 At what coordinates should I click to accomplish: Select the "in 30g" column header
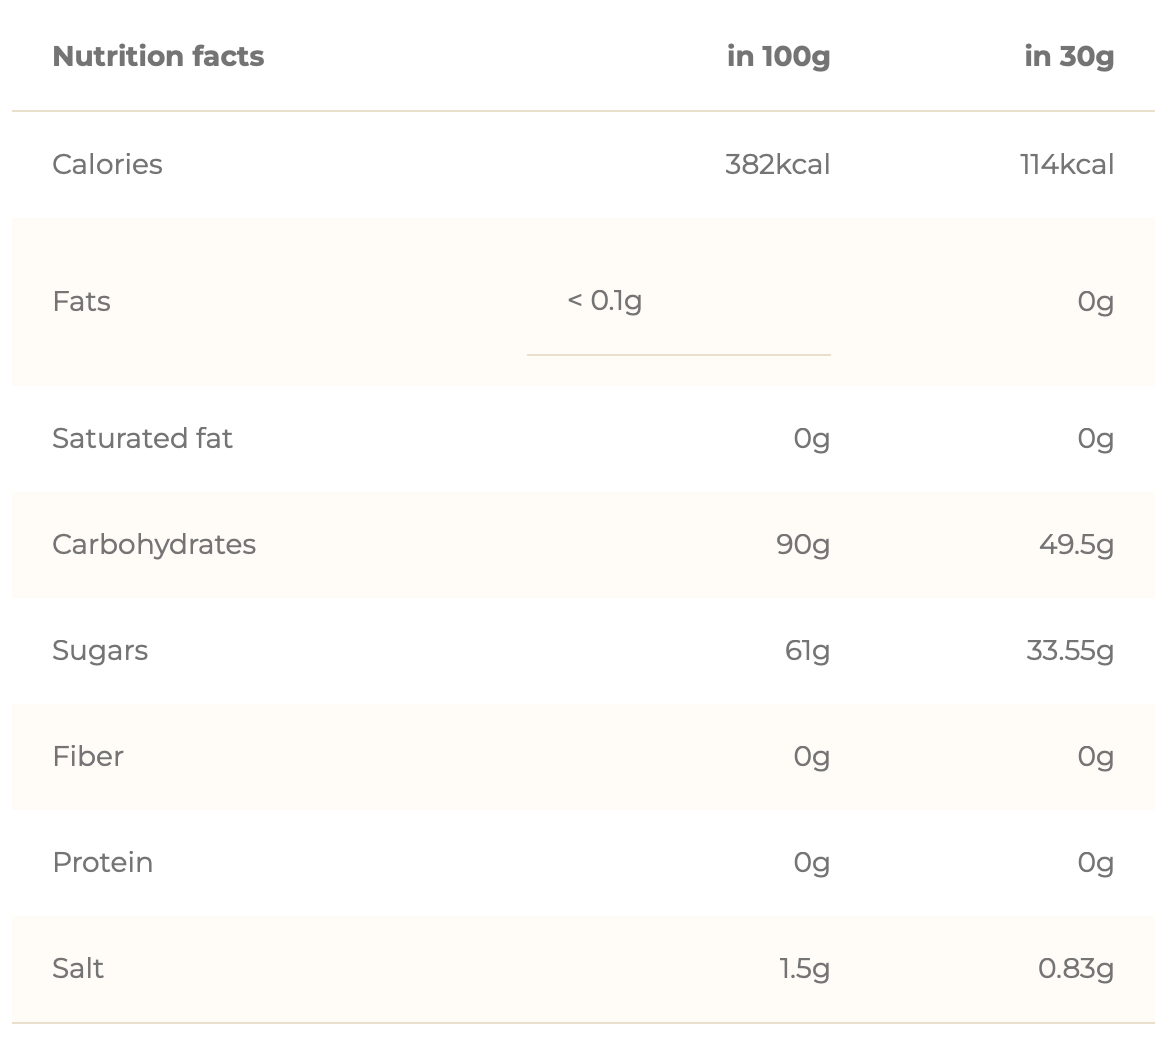[1068, 56]
